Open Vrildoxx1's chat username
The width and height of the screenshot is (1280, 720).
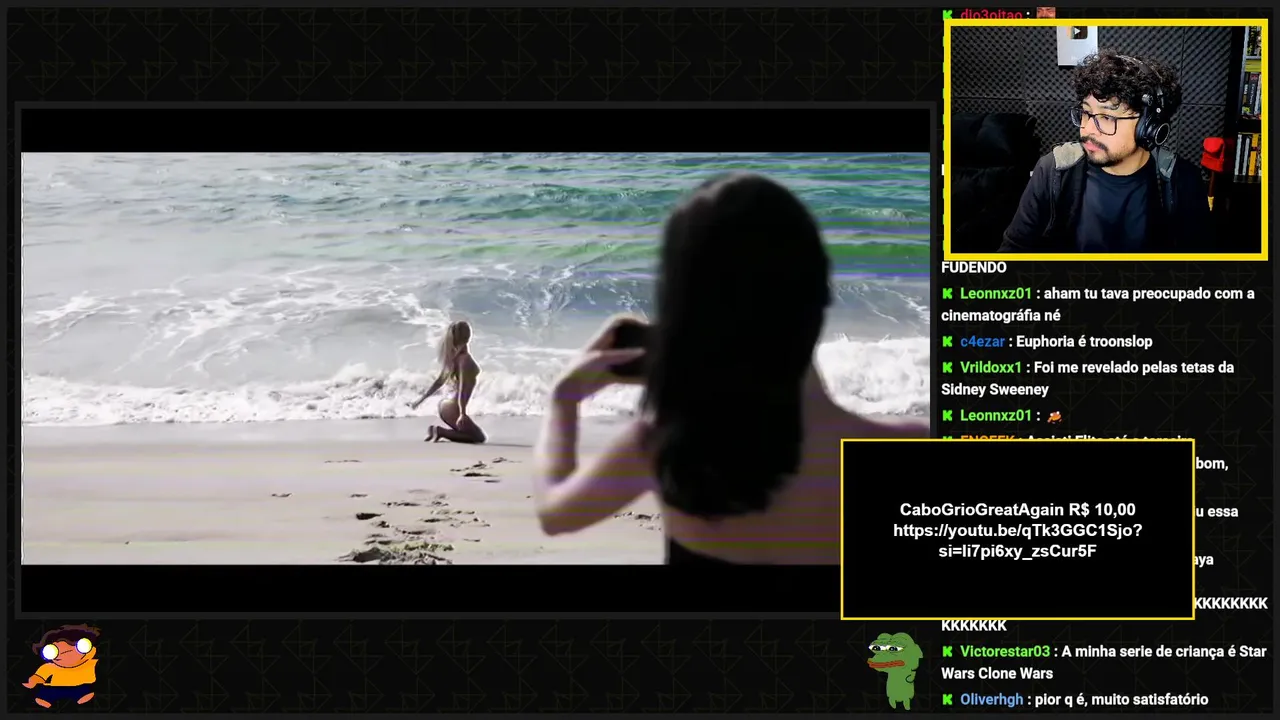991,368
